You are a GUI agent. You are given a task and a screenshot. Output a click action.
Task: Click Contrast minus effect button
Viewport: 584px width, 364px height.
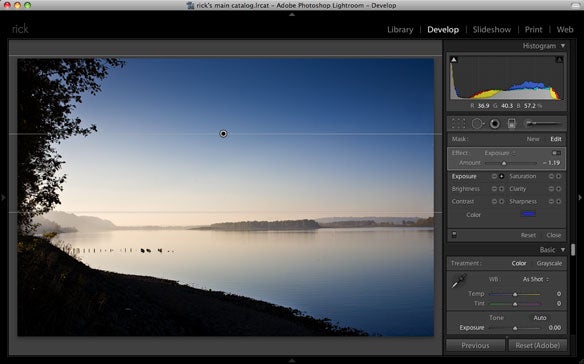494,202
